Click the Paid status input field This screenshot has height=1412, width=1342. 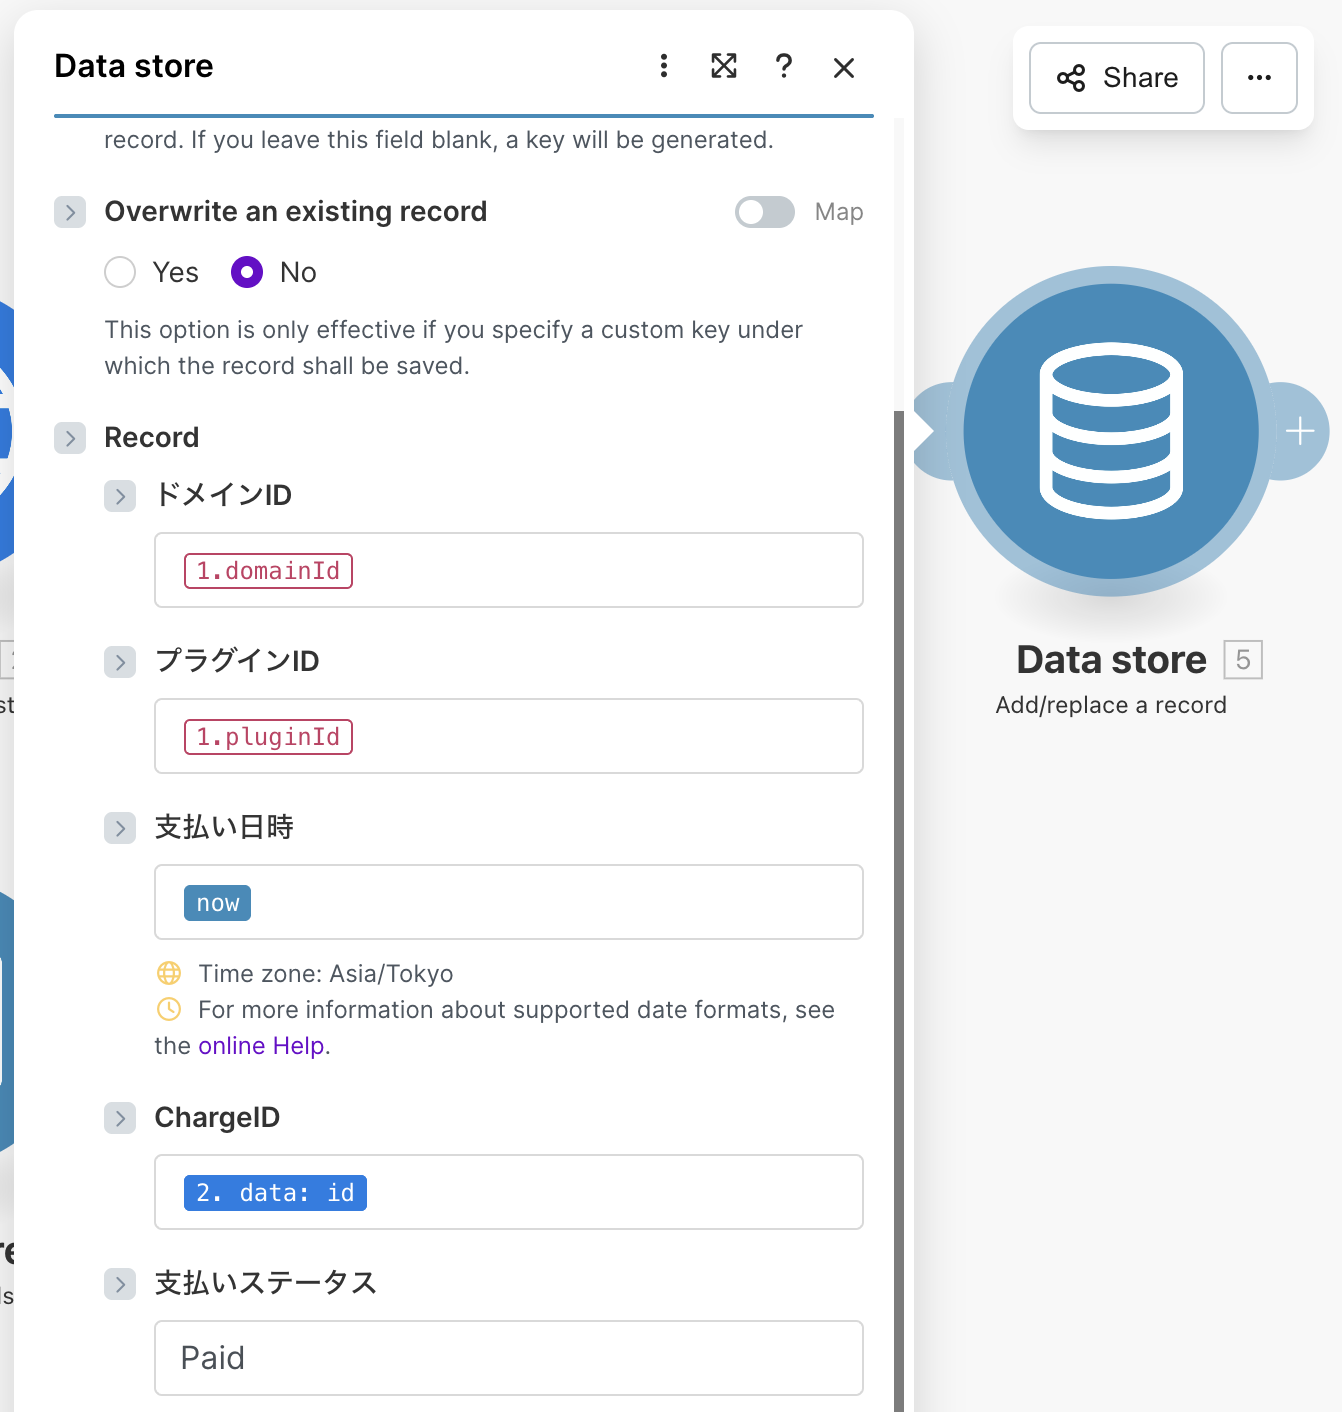click(509, 1358)
